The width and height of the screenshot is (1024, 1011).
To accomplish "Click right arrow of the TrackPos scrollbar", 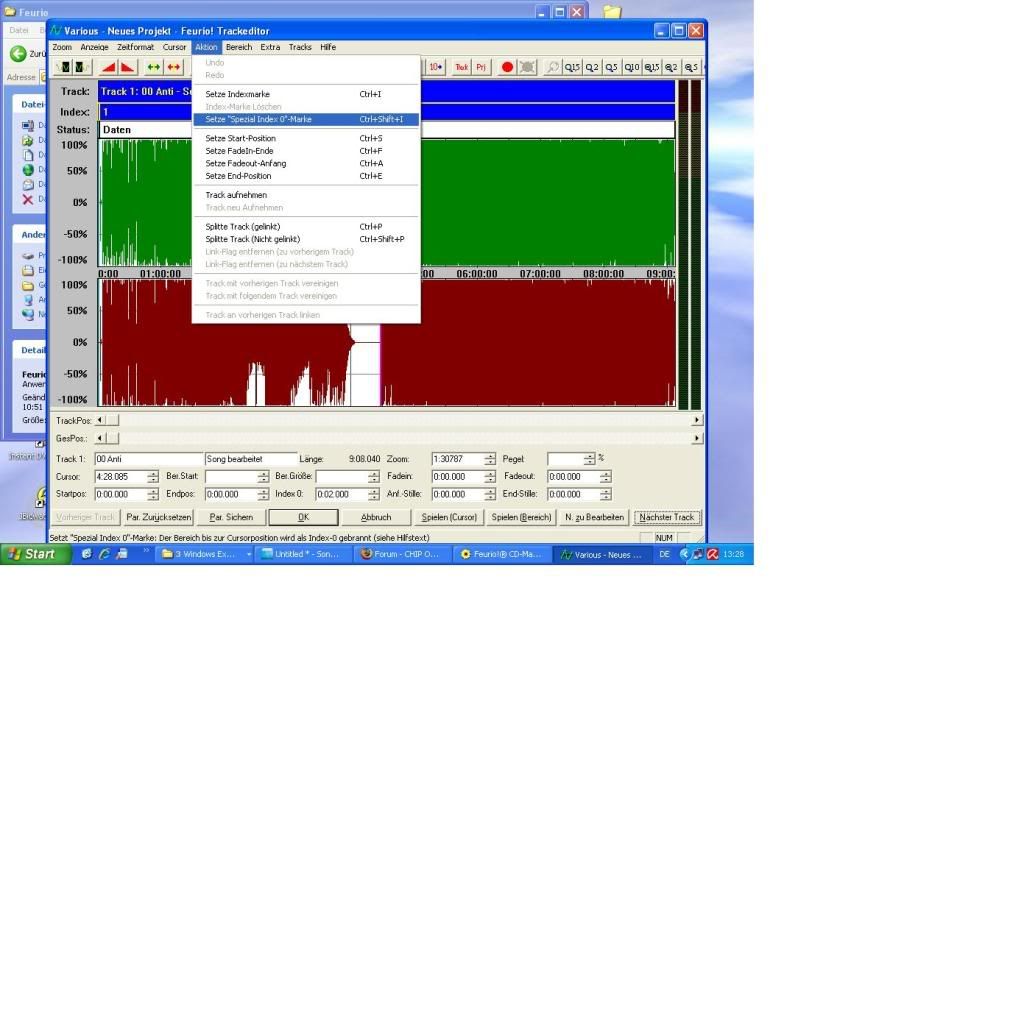I will coord(697,421).
